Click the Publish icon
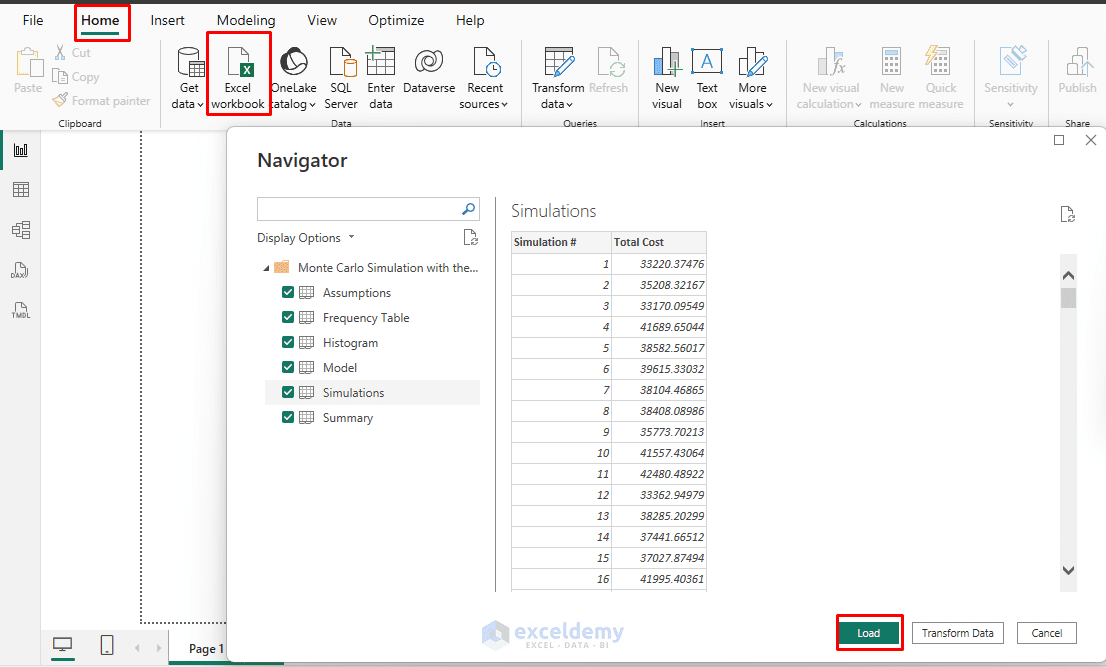Screen dimensions: 1106x667 pyautogui.click(x=1078, y=62)
